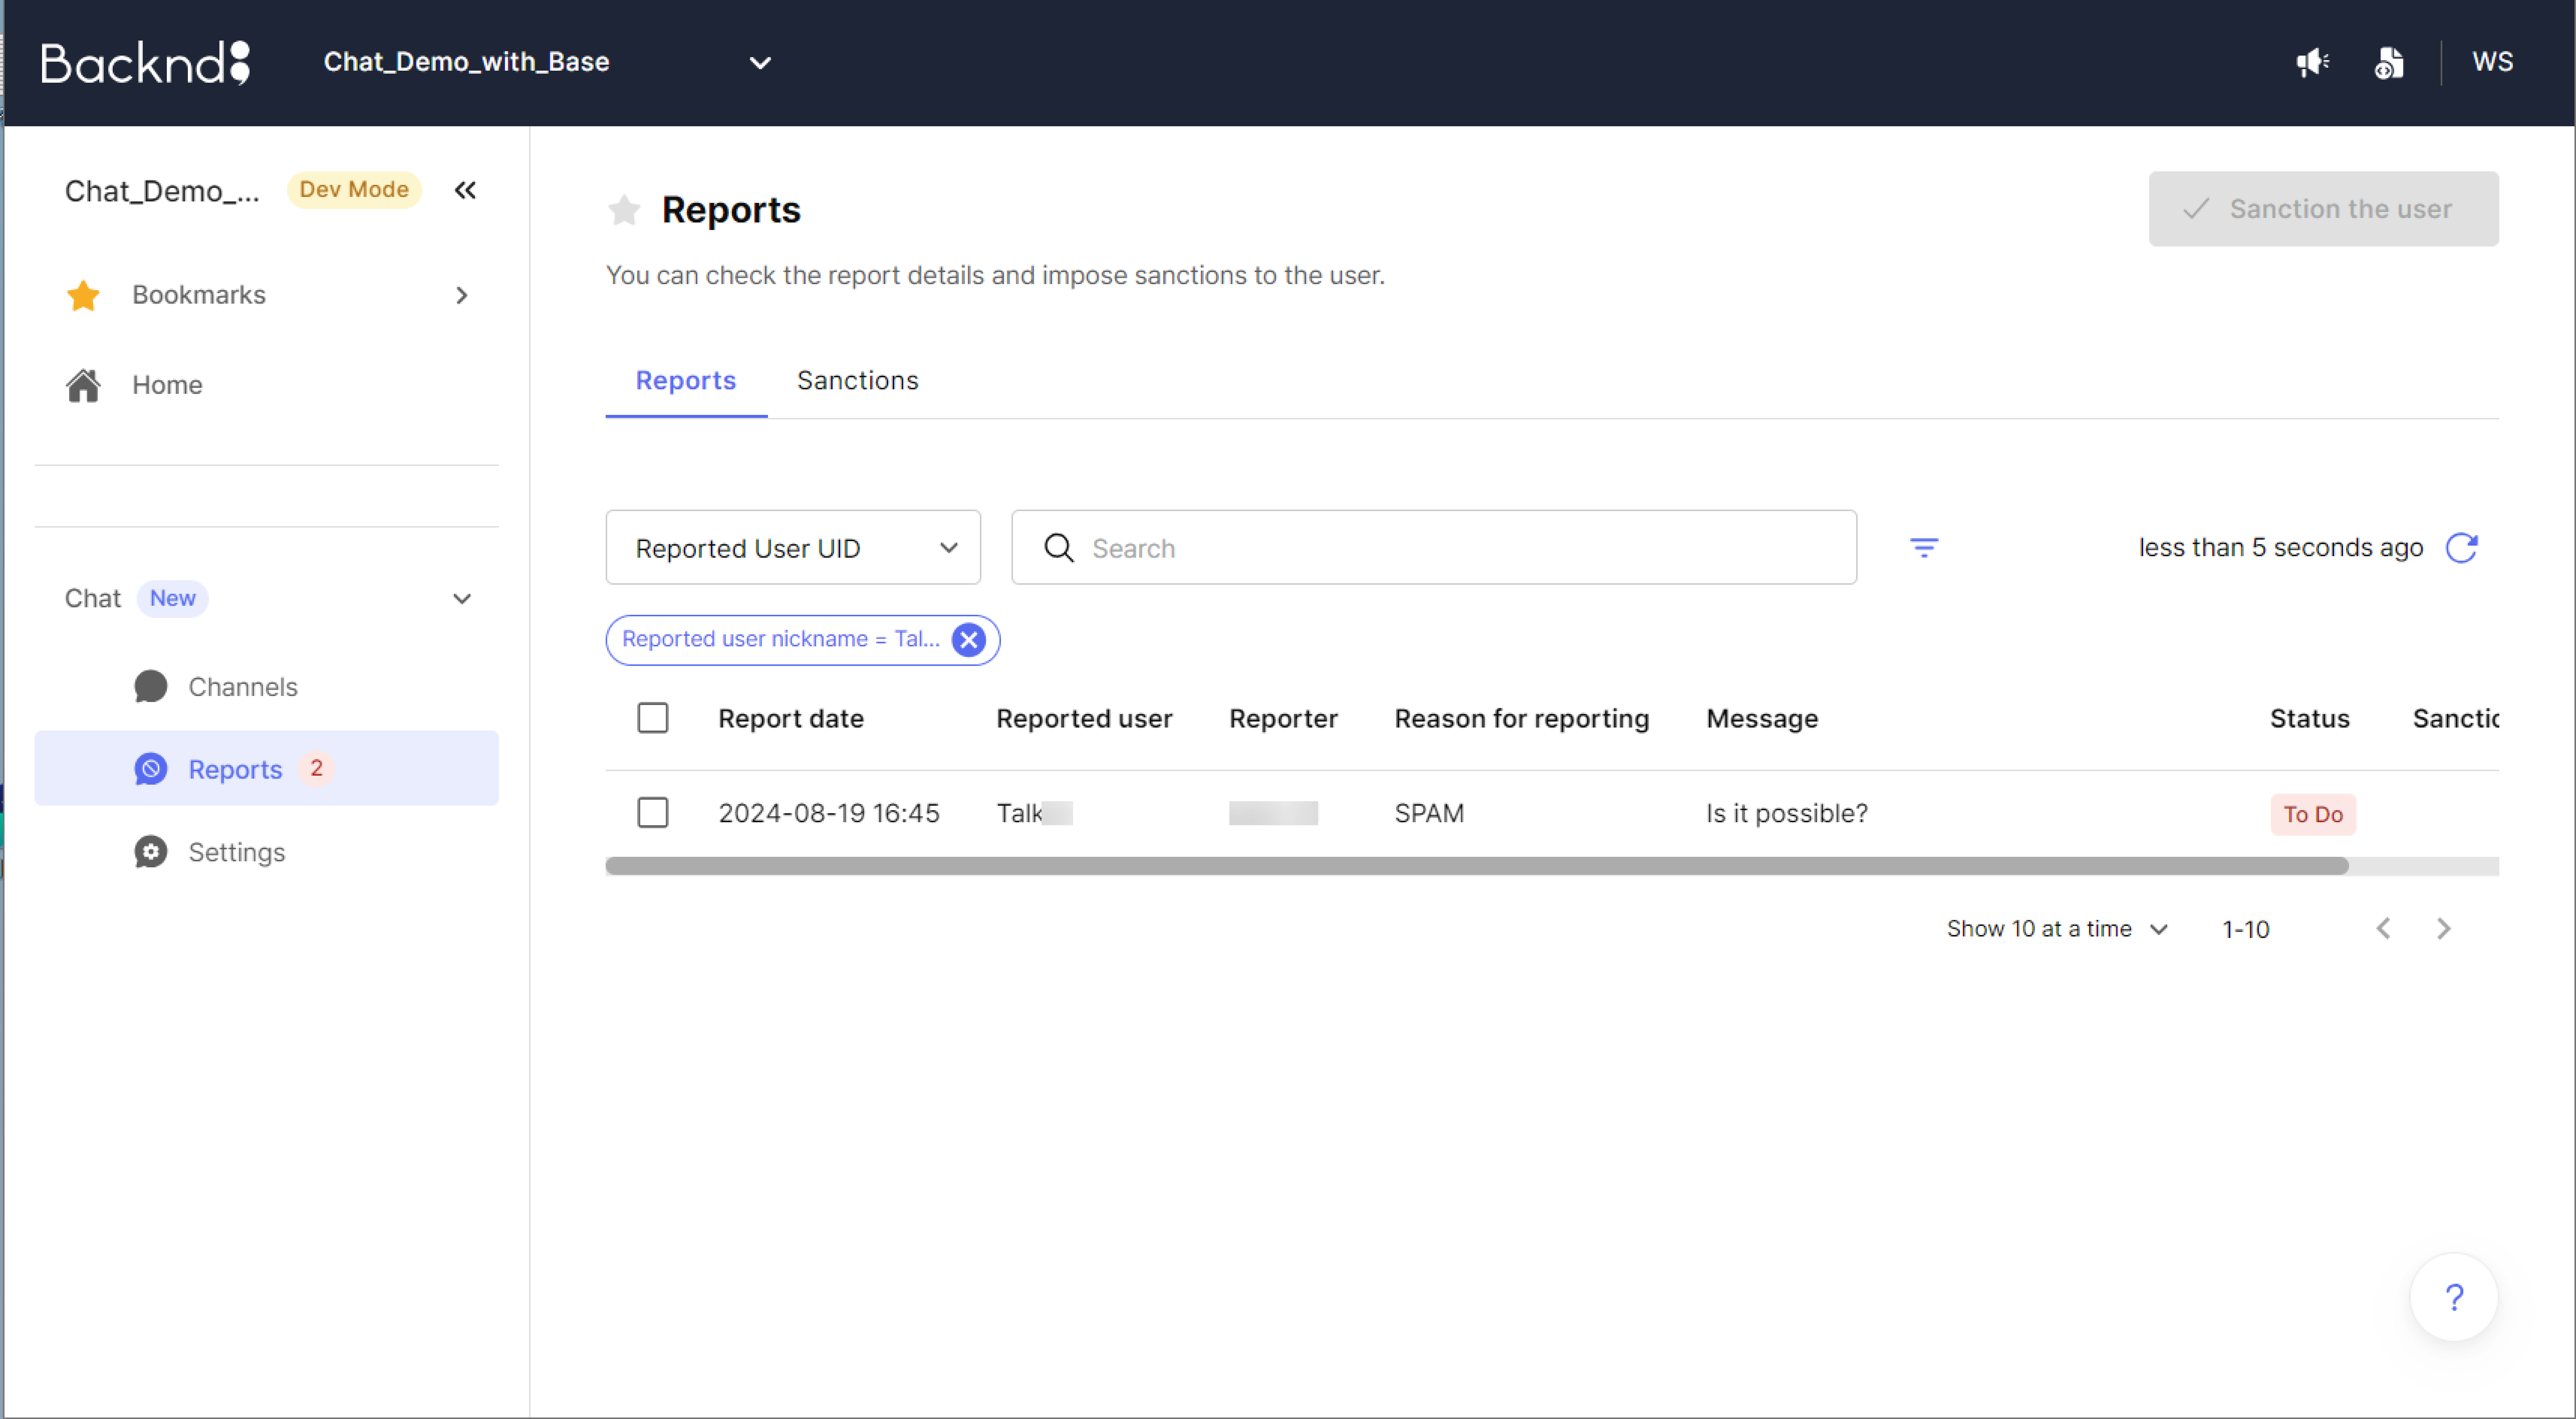Expand the Chat_Demo_with_Base project dropdown

pyautogui.click(x=760, y=63)
